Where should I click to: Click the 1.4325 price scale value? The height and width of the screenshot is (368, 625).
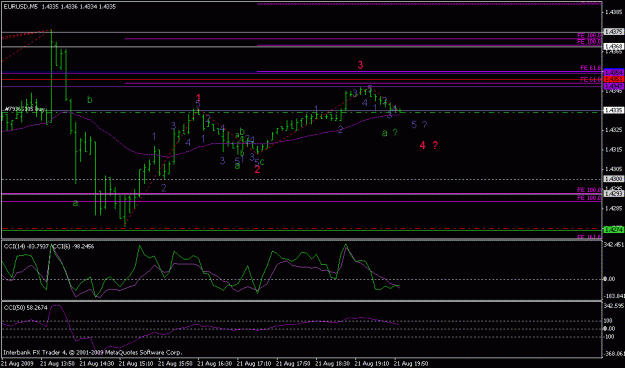[613, 130]
